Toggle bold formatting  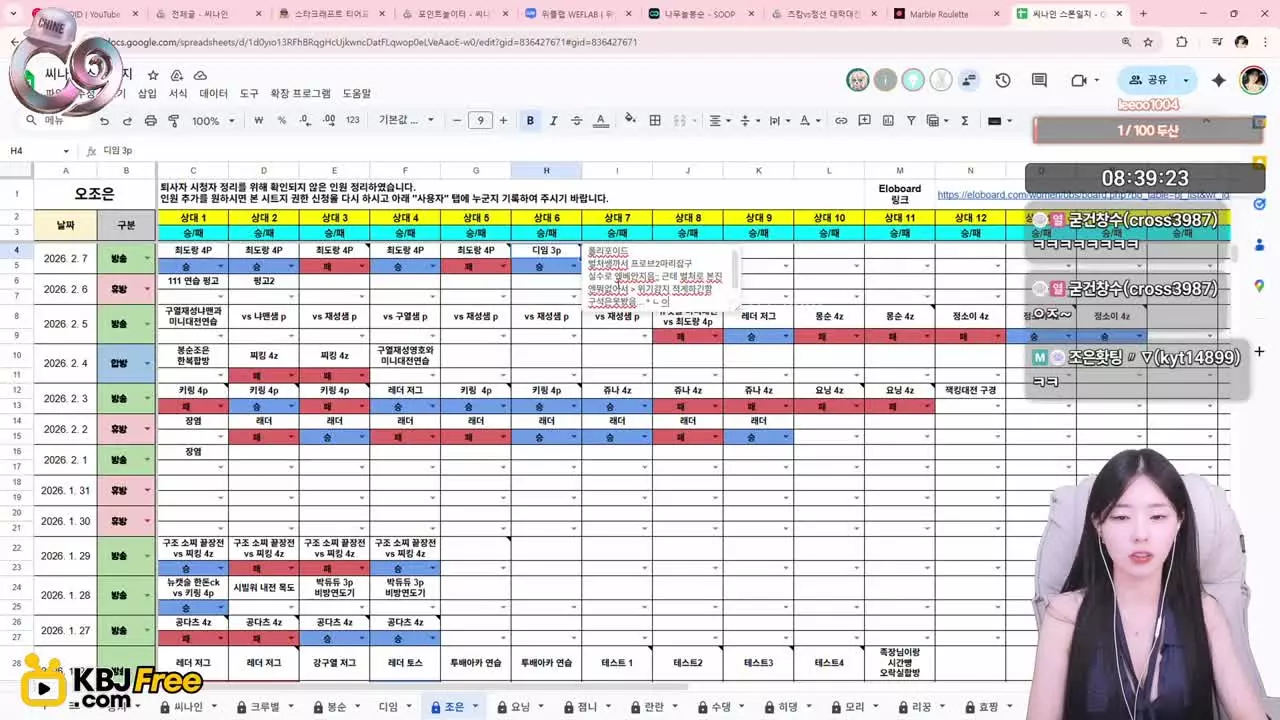(530, 121)
